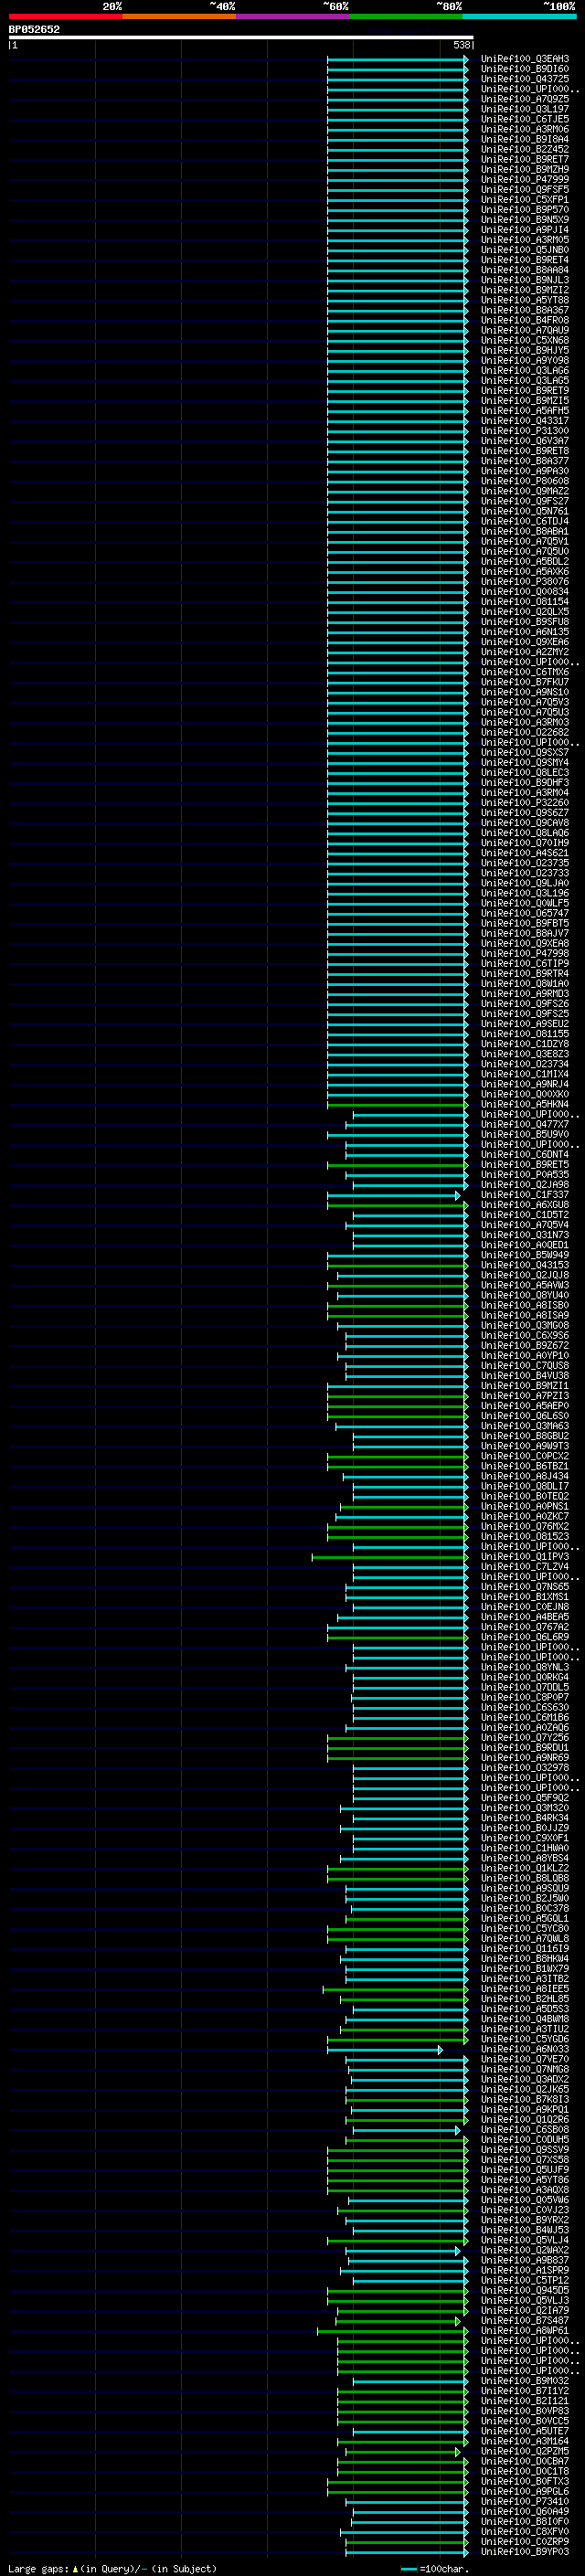The height and width of the screenshot is (2576, 585).
Task: Select the UniRef100_A8WP61 label
Action: (525, 2330)
